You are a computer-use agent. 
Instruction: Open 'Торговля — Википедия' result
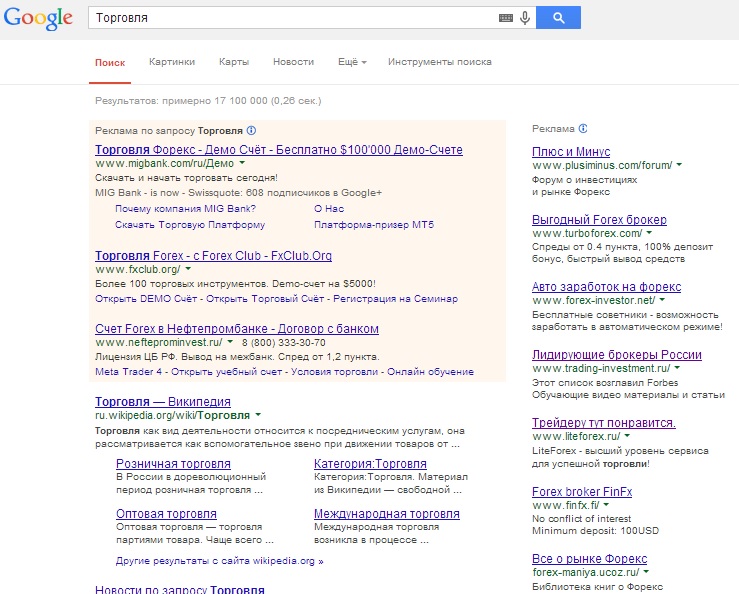[x=163, y=402]
